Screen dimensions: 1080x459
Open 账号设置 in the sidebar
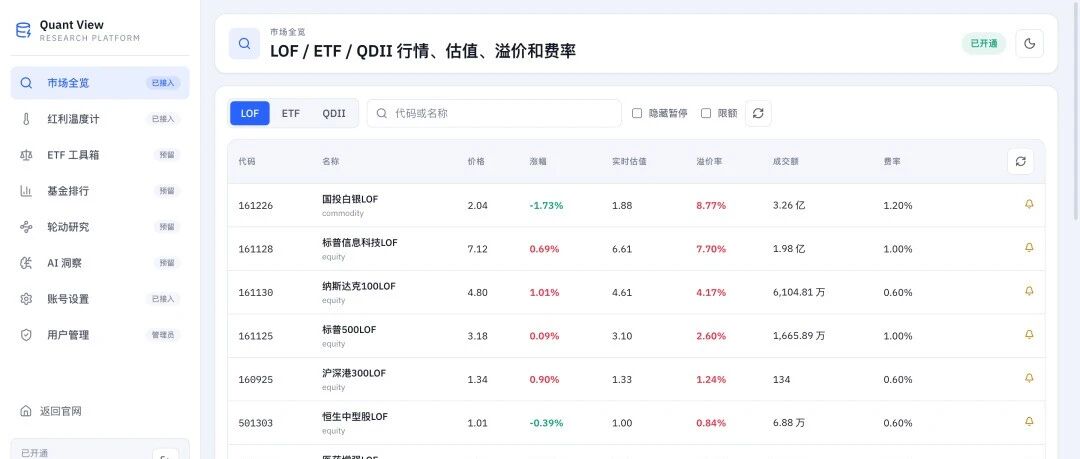click(x=100, y=299)
